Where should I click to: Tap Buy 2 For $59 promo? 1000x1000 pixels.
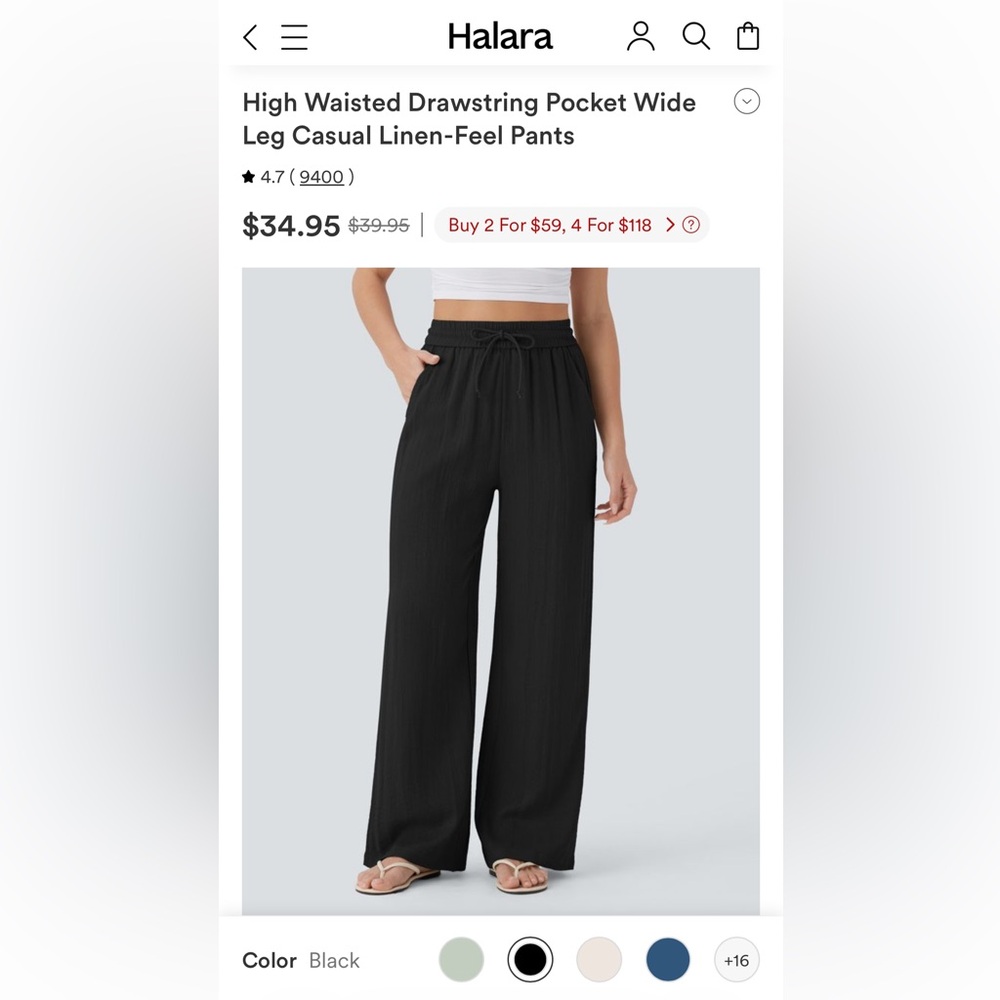click(550, 225)
